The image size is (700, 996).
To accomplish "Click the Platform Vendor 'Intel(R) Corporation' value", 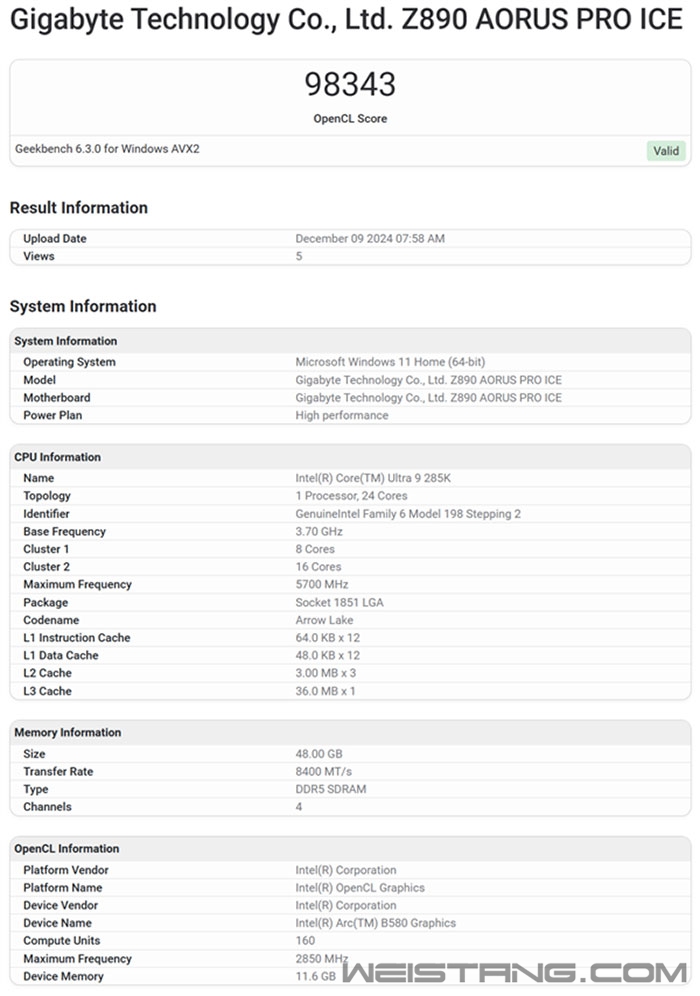I will [346, 870].
